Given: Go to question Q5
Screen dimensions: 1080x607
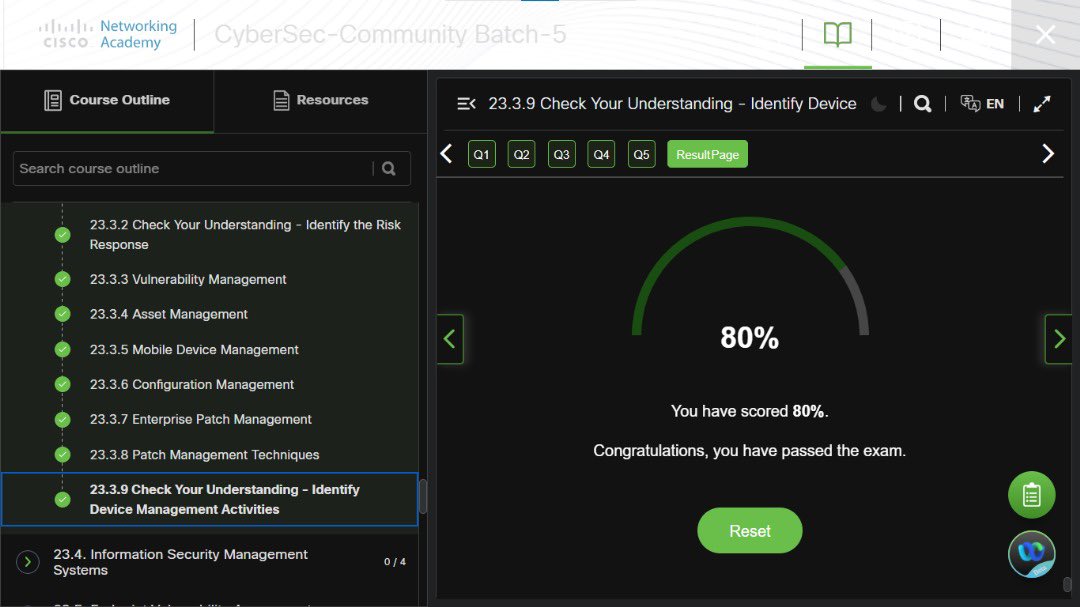Looking at the screenshot, I should pyautogui.click(x=641, y=154).
